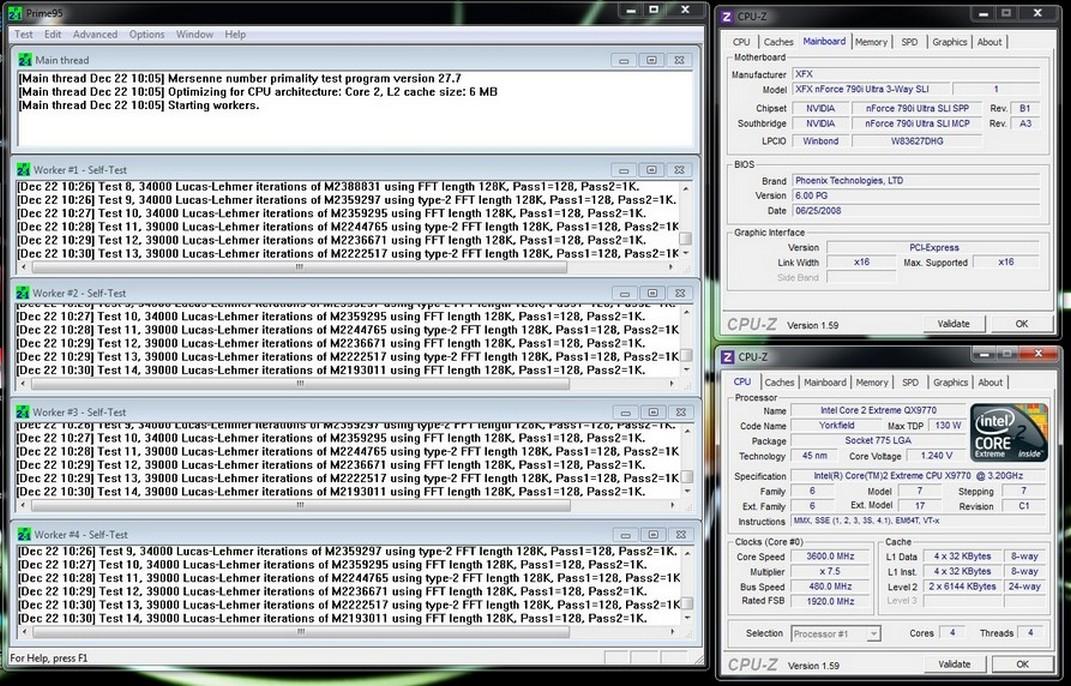Image resolution: width=1071 pixels, height=686 pixels.
Task: Click the Worker #3 Self-Test window icon
Action: point(23,412)
